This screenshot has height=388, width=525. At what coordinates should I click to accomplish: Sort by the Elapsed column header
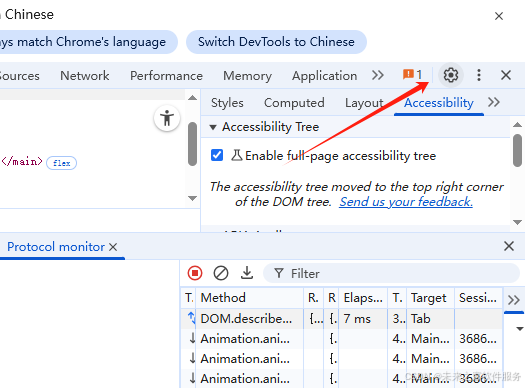(363, 298)
